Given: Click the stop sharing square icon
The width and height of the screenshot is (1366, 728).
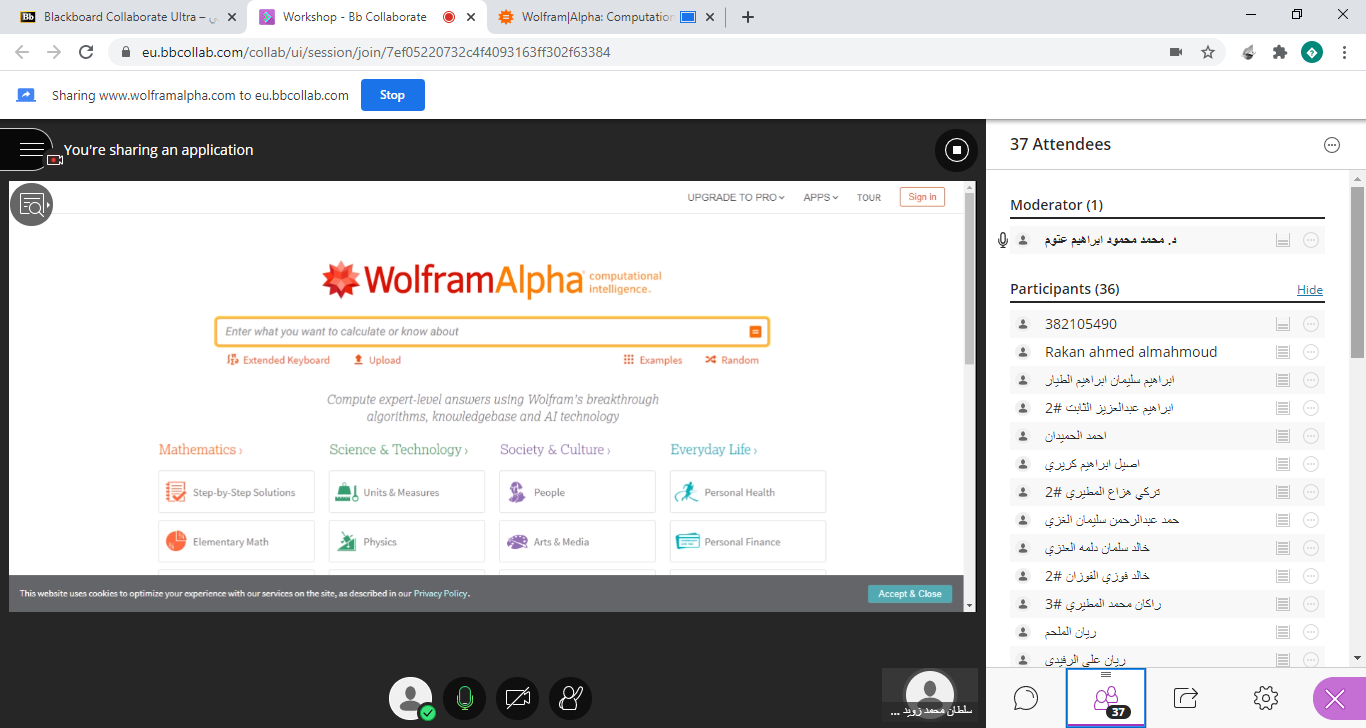Looking at the screenshot, I should pos(956,150).
